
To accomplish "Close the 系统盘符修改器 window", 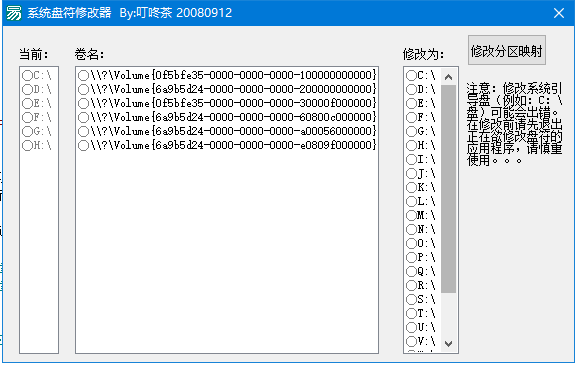I will (x=559, y=13).
